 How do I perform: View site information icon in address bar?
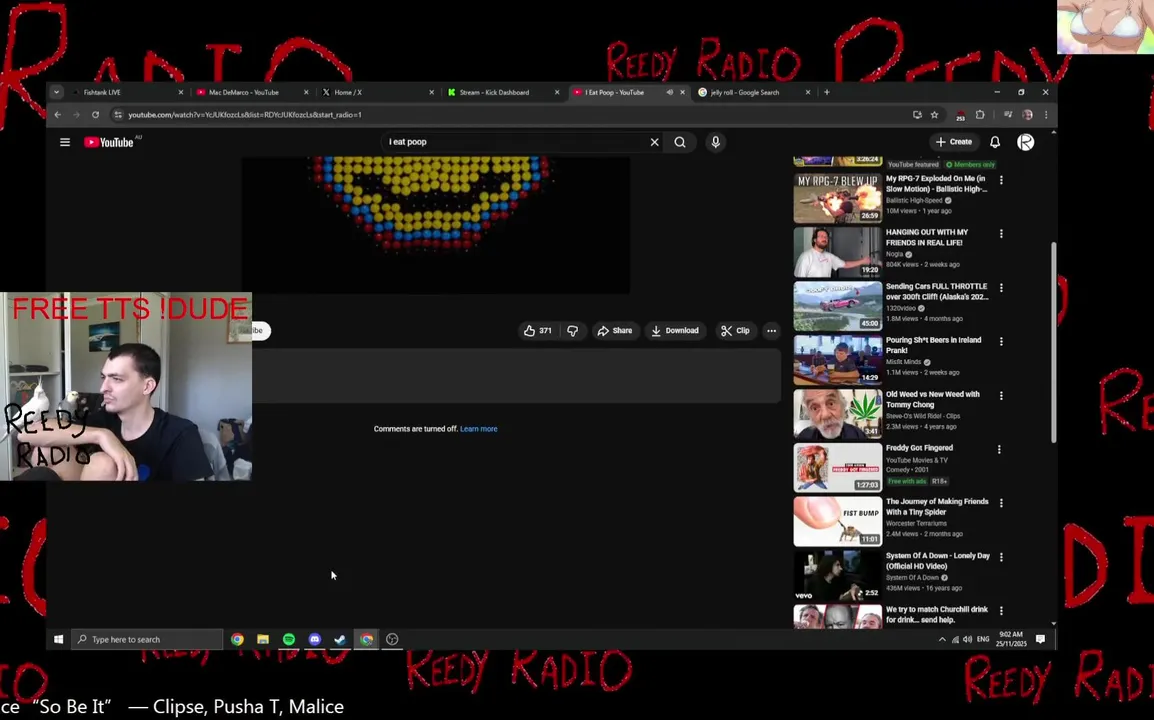118,115
